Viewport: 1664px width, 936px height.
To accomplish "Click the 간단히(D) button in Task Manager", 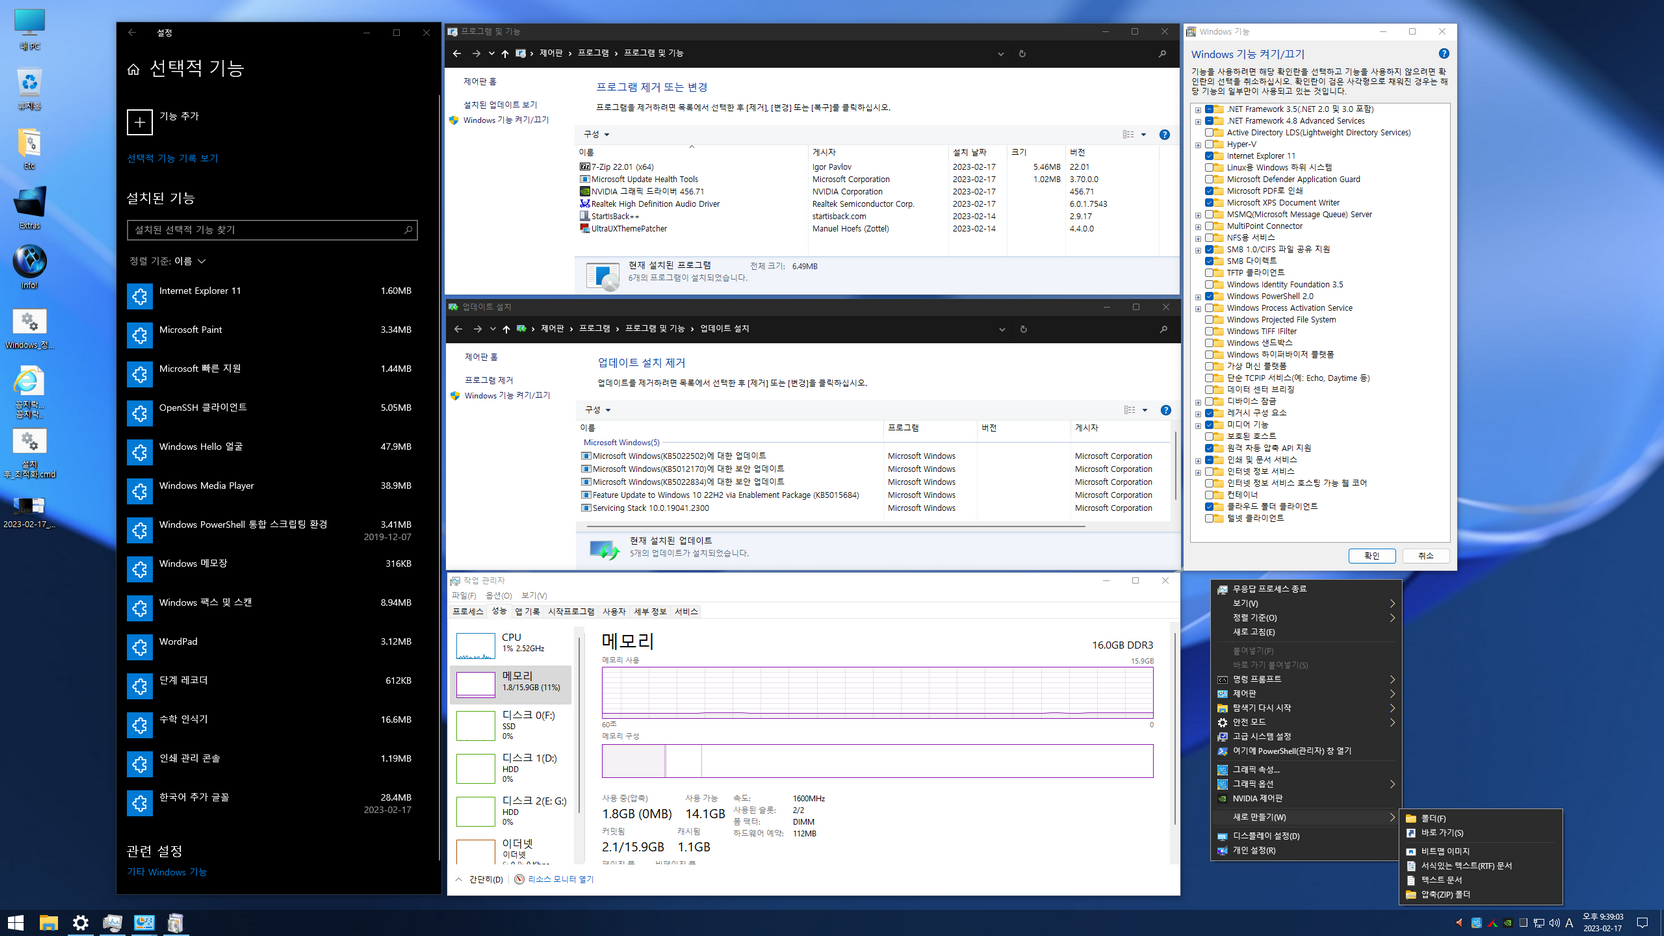I will [479, 880].
